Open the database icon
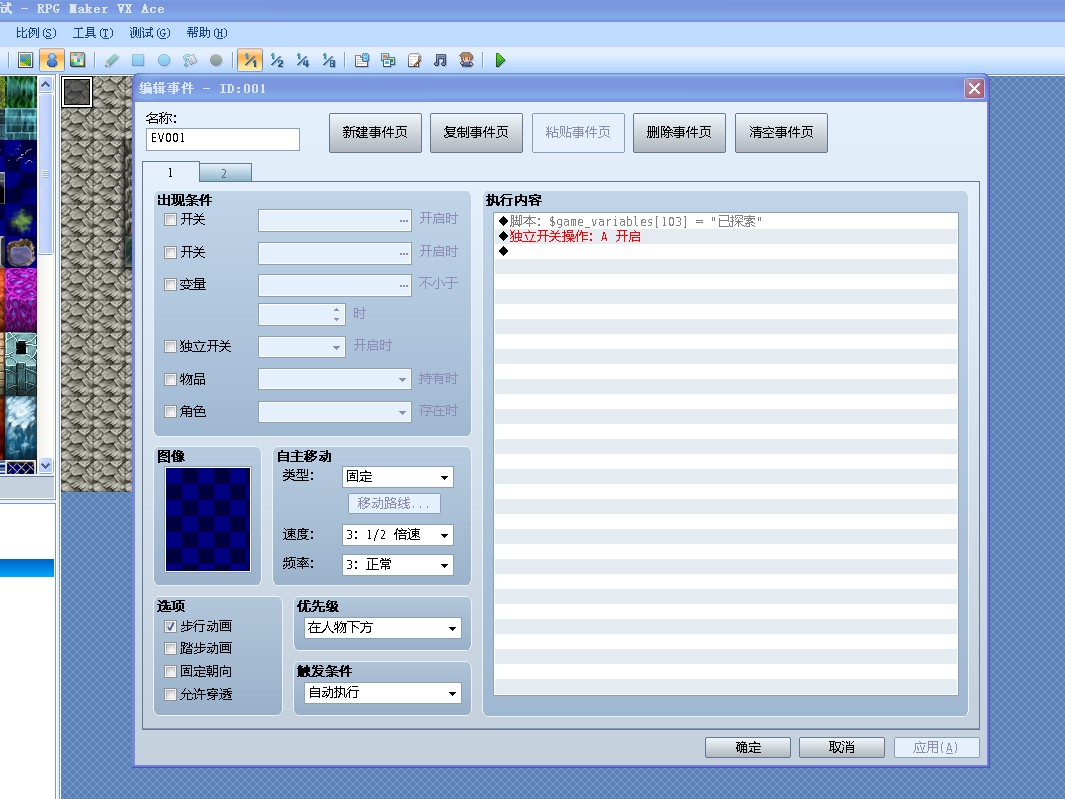Viewport: 1065px width, 799px height. point(362,60)
